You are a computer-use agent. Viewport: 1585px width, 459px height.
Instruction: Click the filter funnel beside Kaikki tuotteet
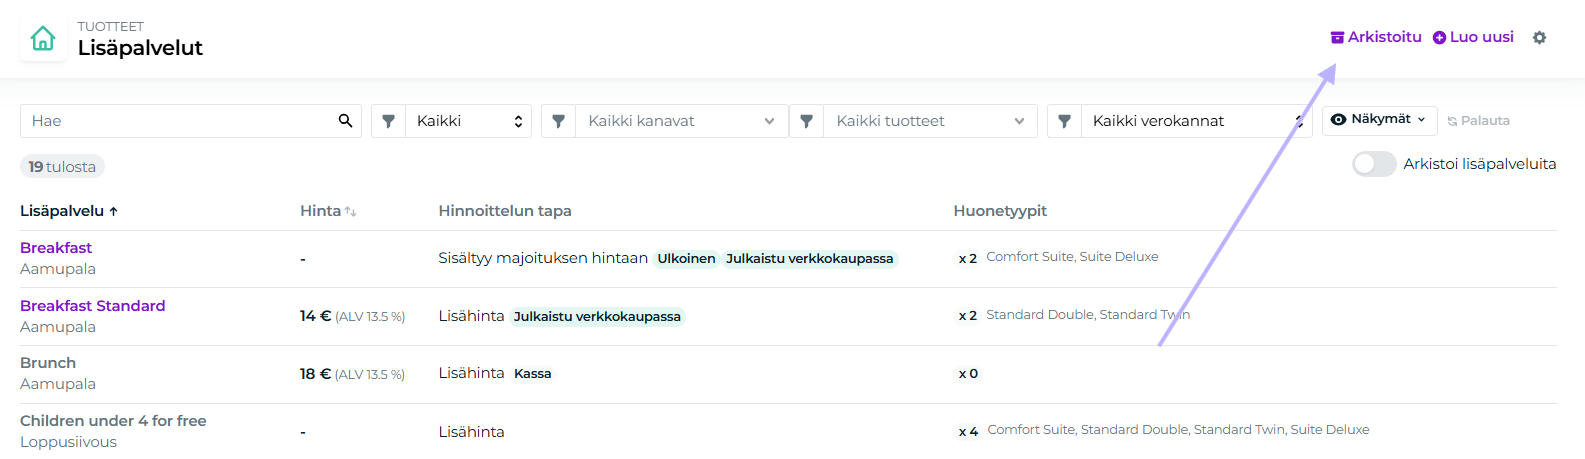click(x=806, y=121)
